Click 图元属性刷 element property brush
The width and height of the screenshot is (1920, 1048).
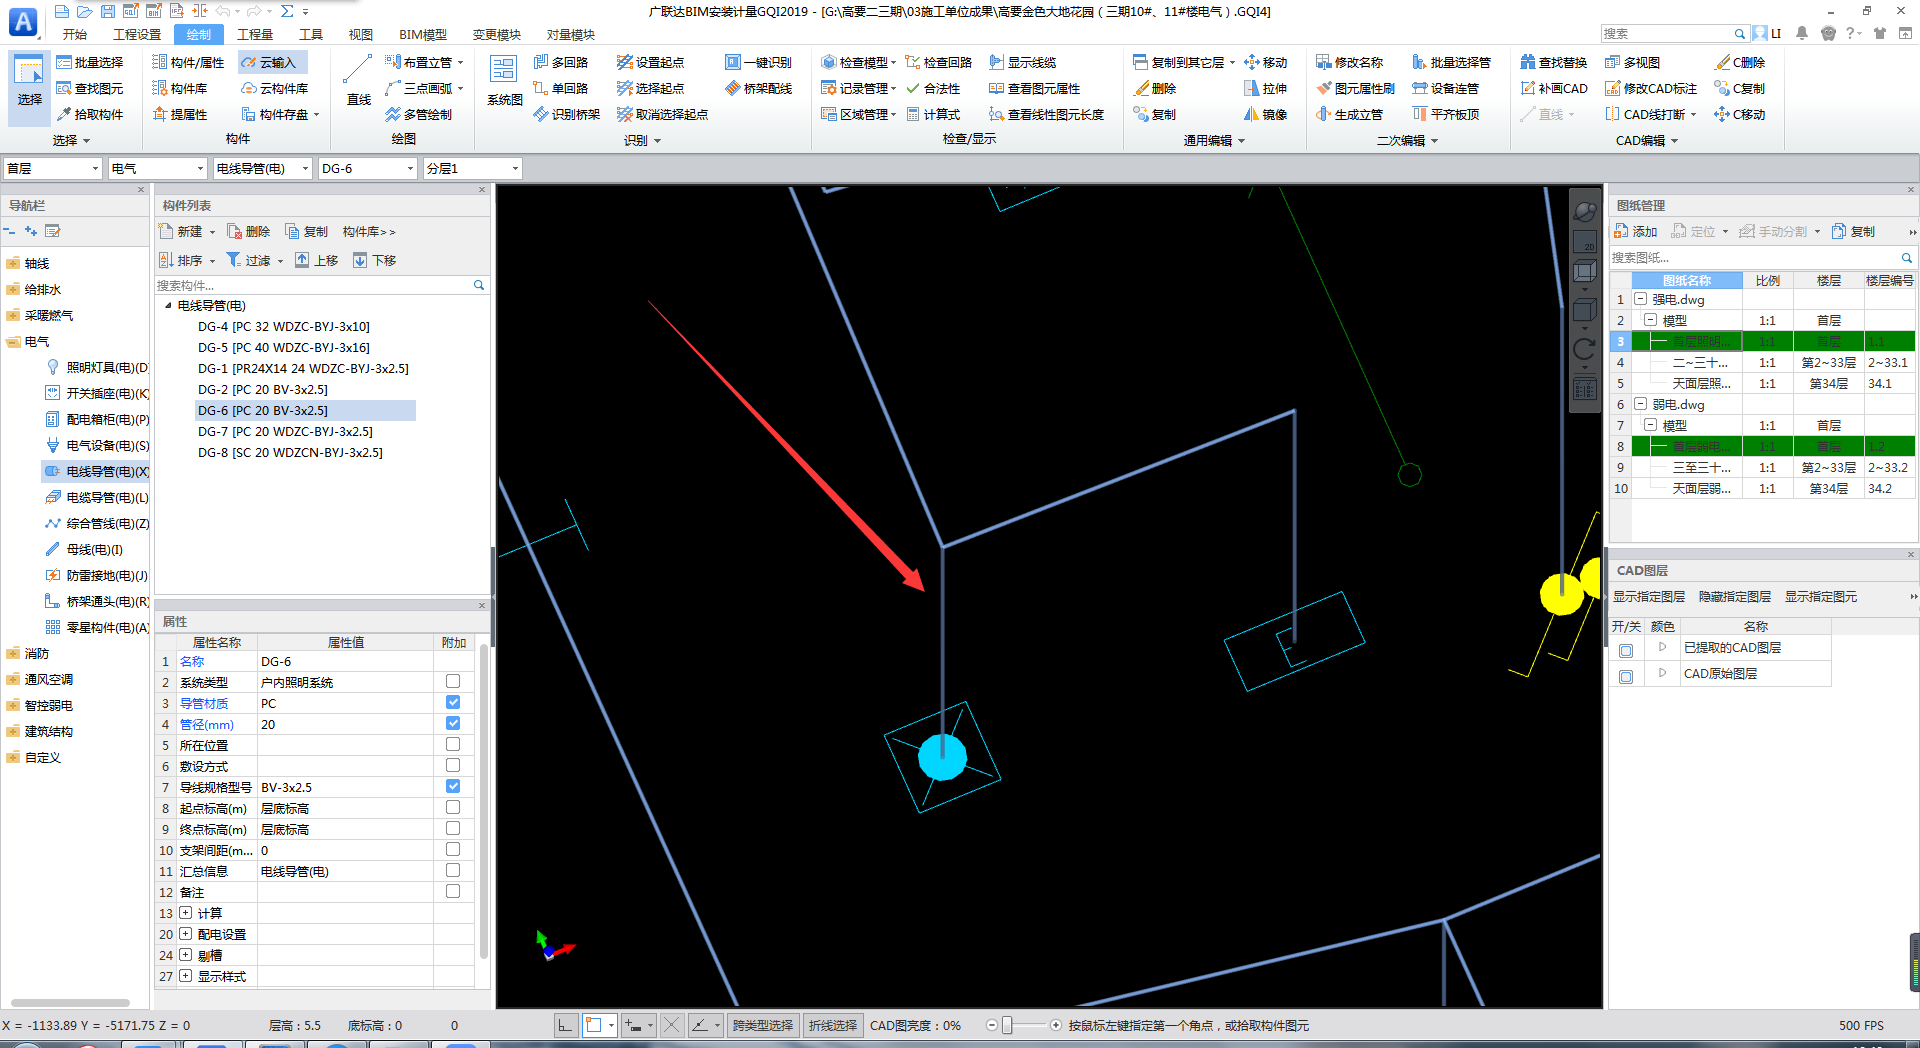pyautogui.click(x=1355, y=88)
